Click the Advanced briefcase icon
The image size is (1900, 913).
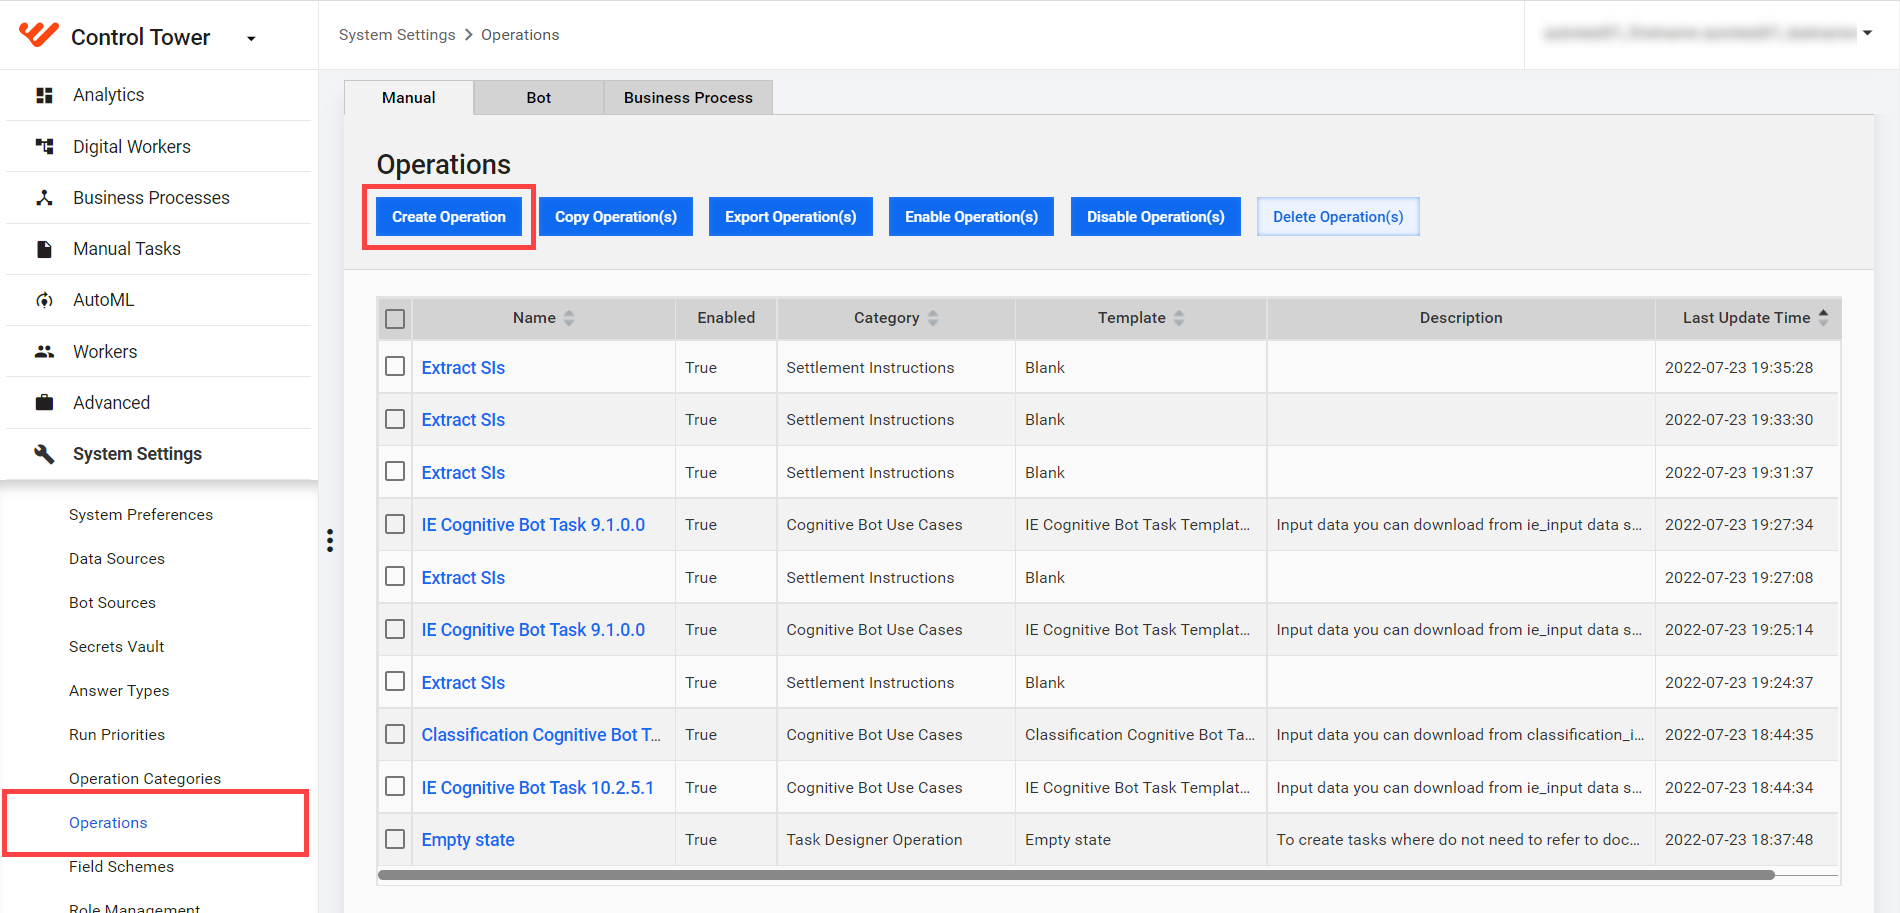click(x=44, y=403)
